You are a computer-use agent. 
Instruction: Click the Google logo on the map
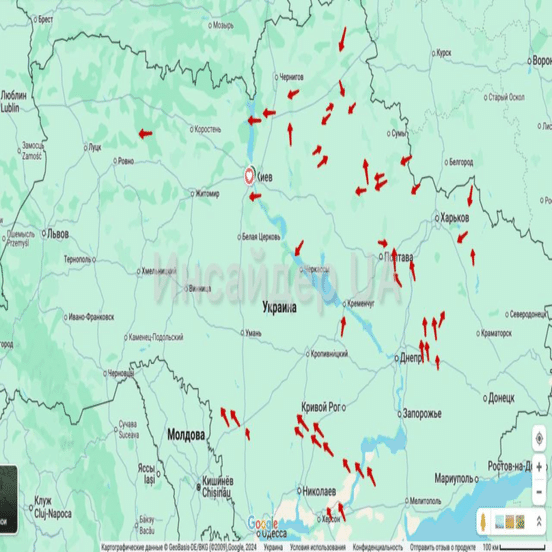[262, 523]
